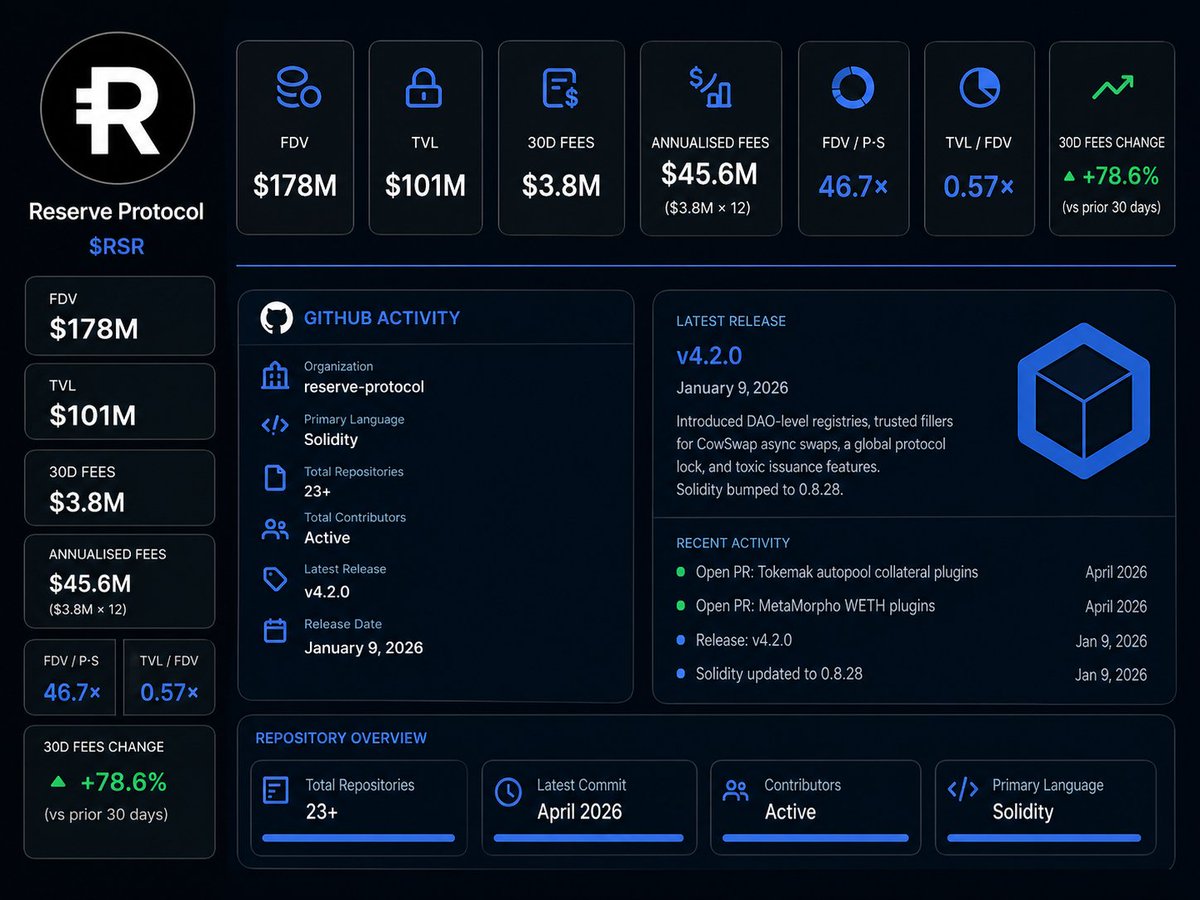Click the reserve-protocol organization name
The width and height of the screenshot is (1200, 900).
pyautogui.click(x=364, y=387)
